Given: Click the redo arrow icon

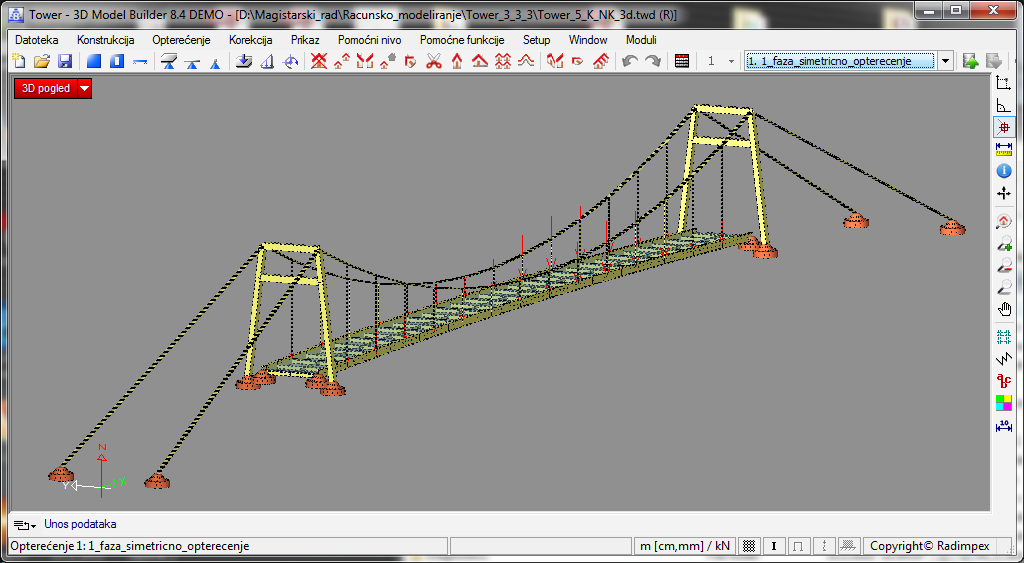Looking at the screenshot, I should [652, 61].
